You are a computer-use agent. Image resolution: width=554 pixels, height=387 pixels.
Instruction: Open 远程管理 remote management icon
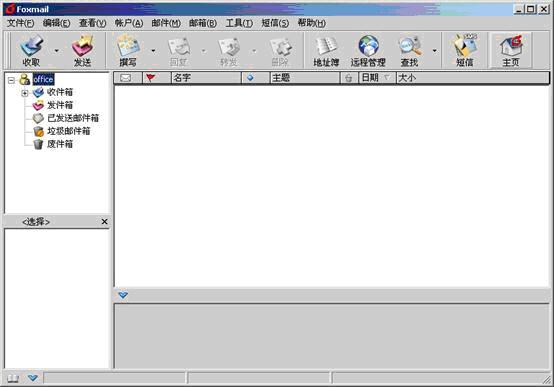[368, 50]
